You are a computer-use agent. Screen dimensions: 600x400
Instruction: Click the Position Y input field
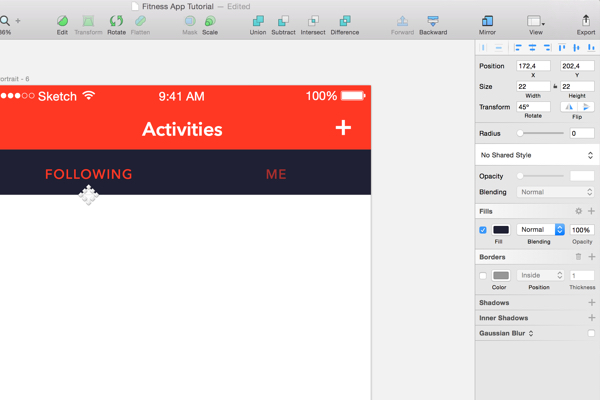coord(577,66)
